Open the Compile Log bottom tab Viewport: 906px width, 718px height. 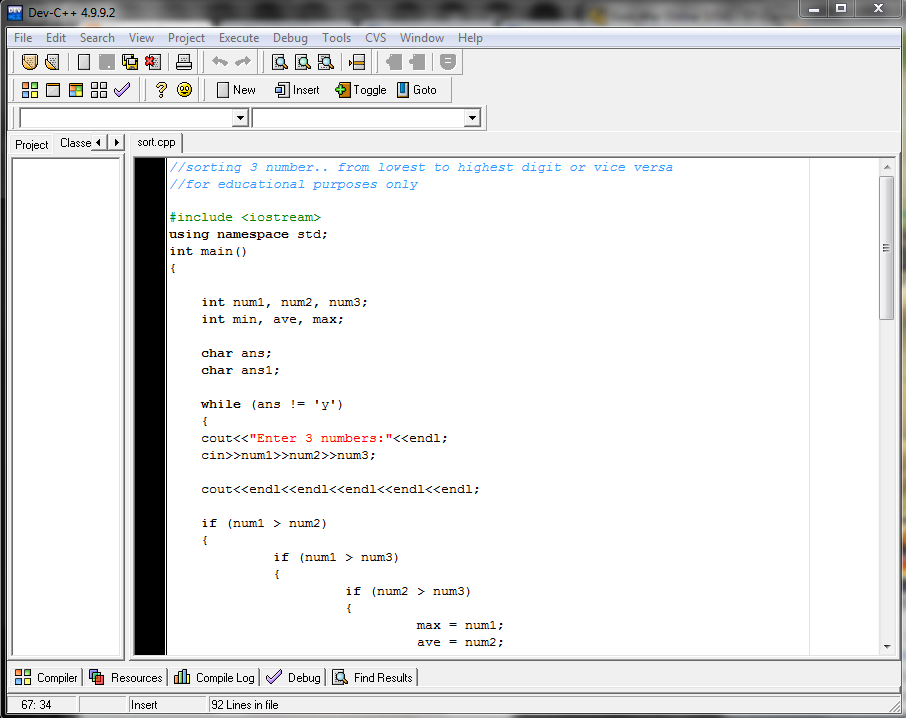[214, 678]
